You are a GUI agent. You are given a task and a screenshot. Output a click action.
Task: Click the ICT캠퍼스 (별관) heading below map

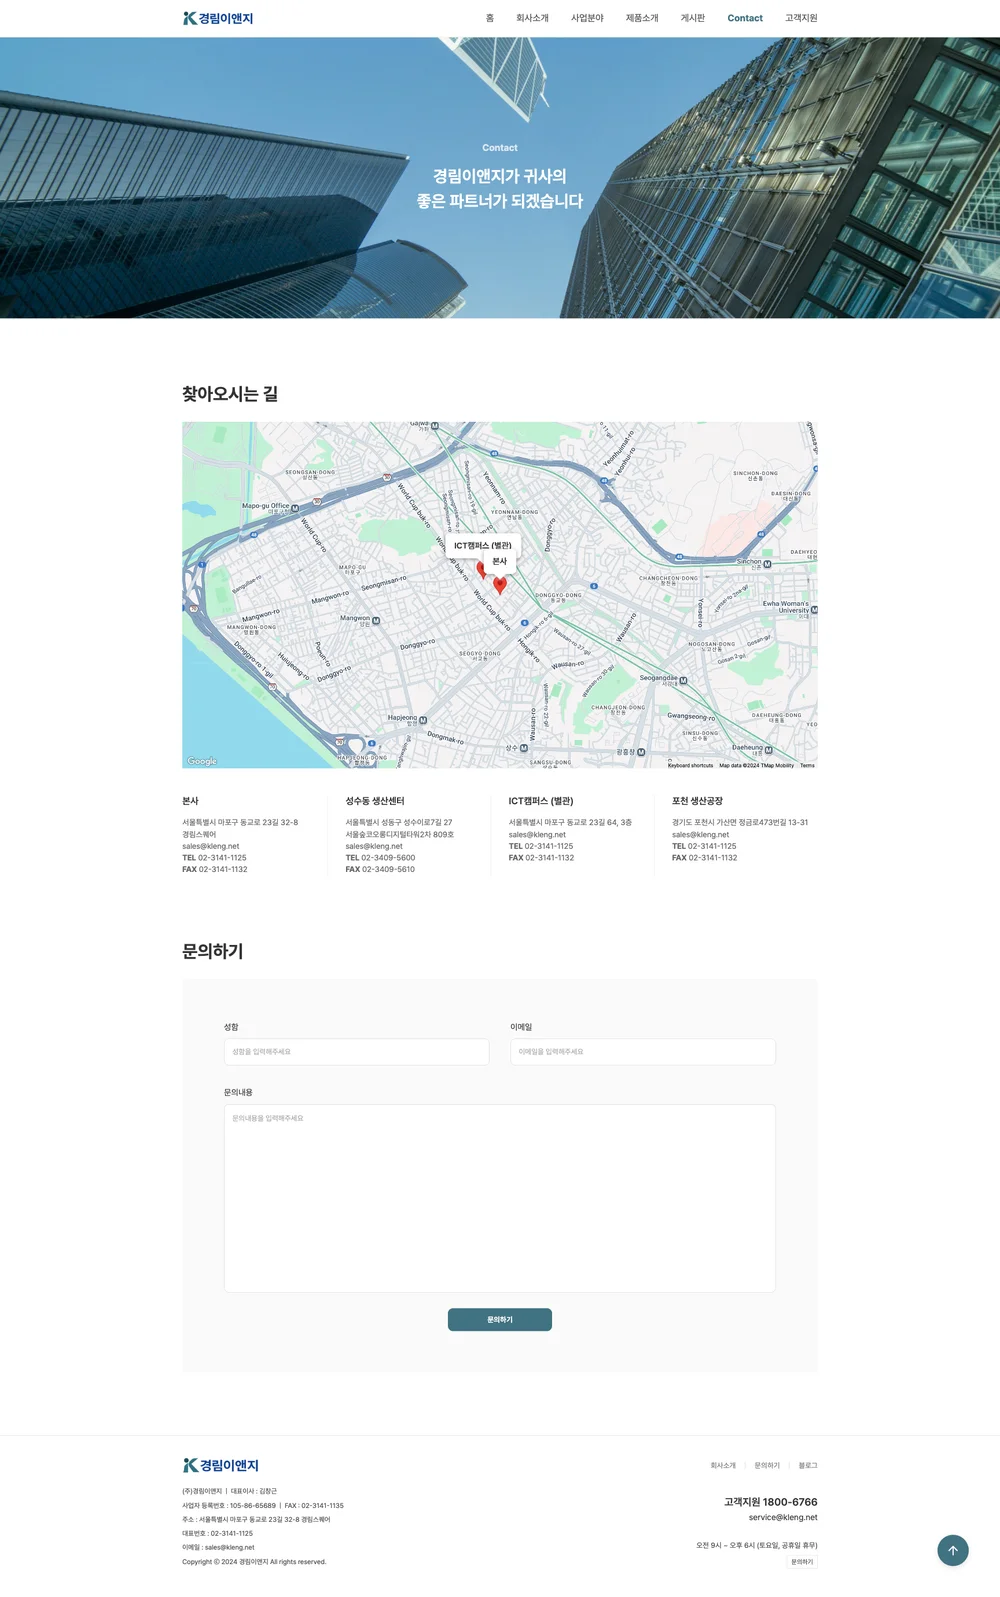point(541,801)
